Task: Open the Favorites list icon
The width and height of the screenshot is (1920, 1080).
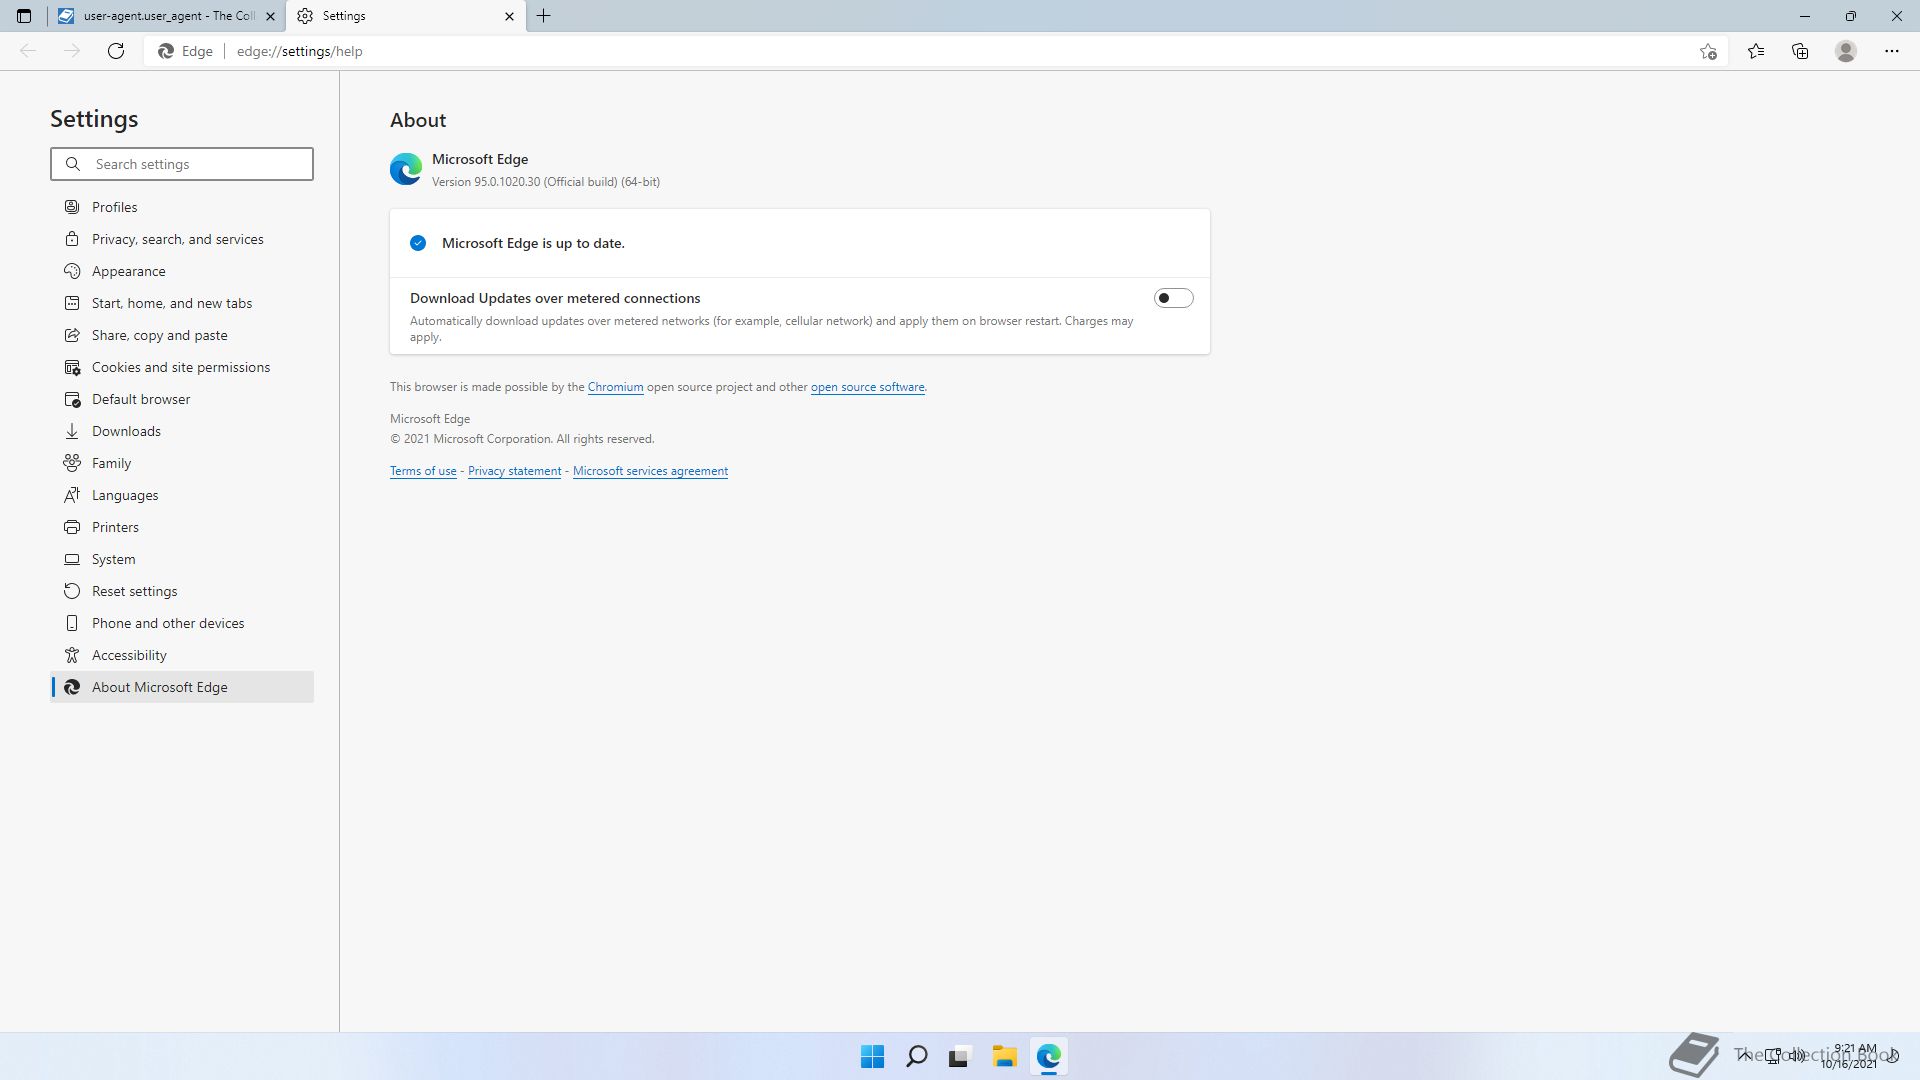Action: (1756, 51)
